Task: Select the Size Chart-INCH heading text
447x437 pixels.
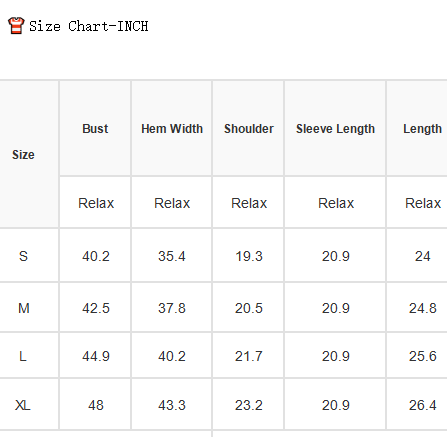Action: pos(89,26)
